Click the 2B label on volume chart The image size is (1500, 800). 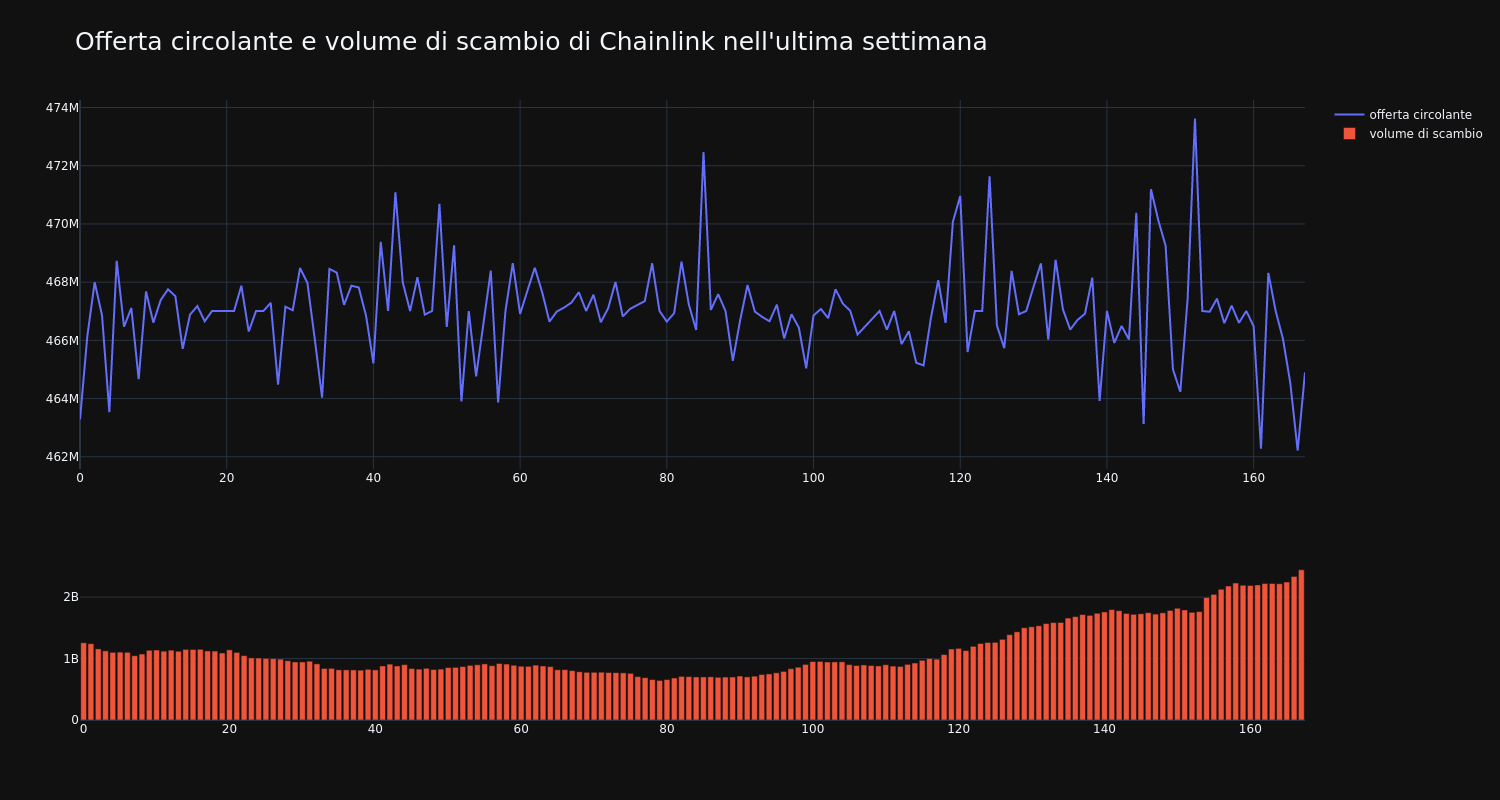point(71,597)
